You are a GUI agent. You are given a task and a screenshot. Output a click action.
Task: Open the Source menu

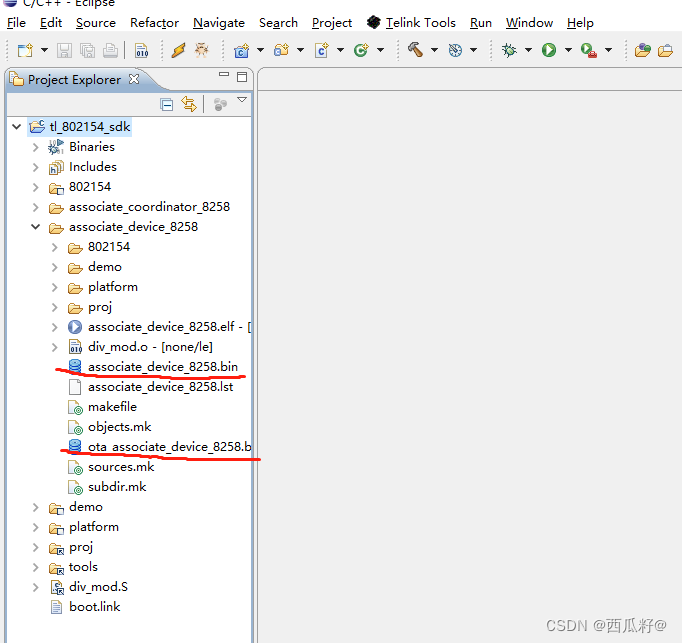click(x=96, y=23)
